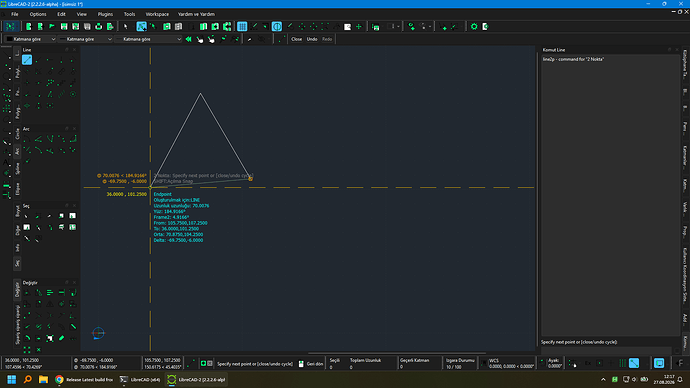Float the Arc tool panel
The width and height of the screenshot is (690, 388).
[x=67, y=129]
